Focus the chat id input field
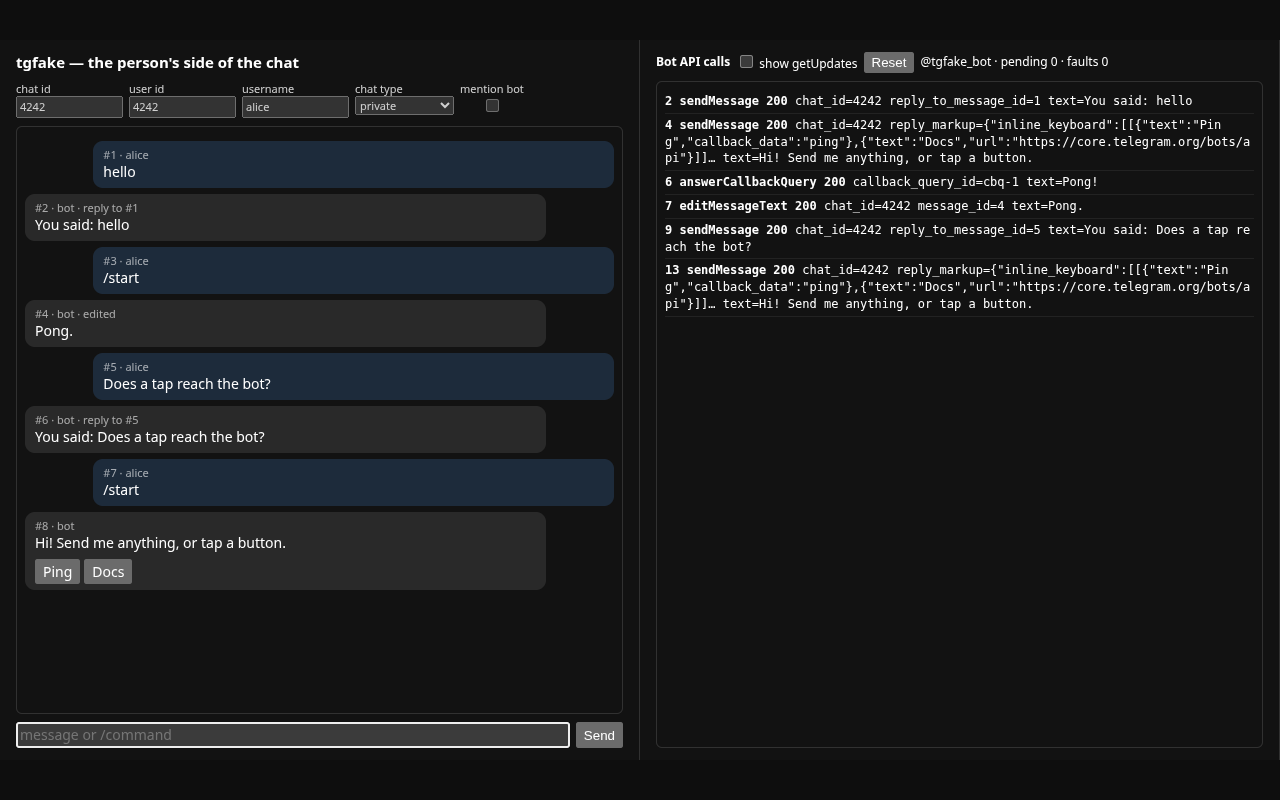 coord(69,107)
